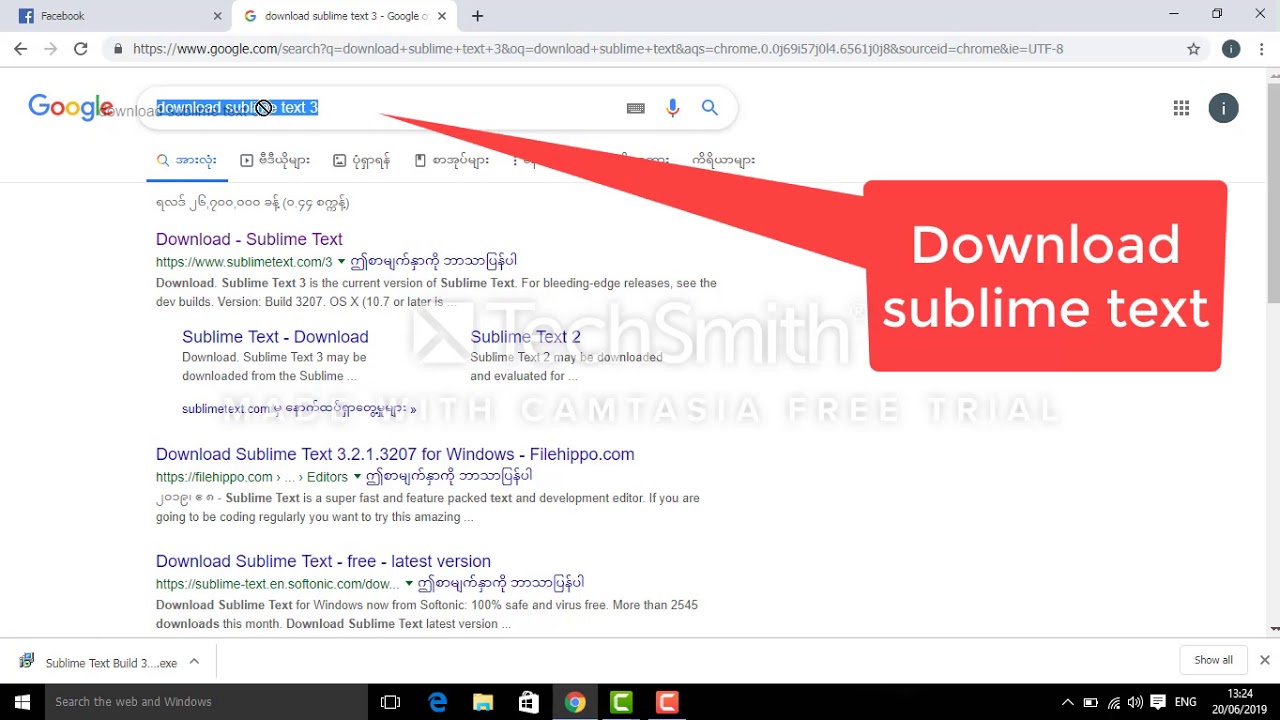Expand dropdown arrow beside filehippo.com URL
The width and height of the screenshot is (1280, 720).
coord(357,477)
